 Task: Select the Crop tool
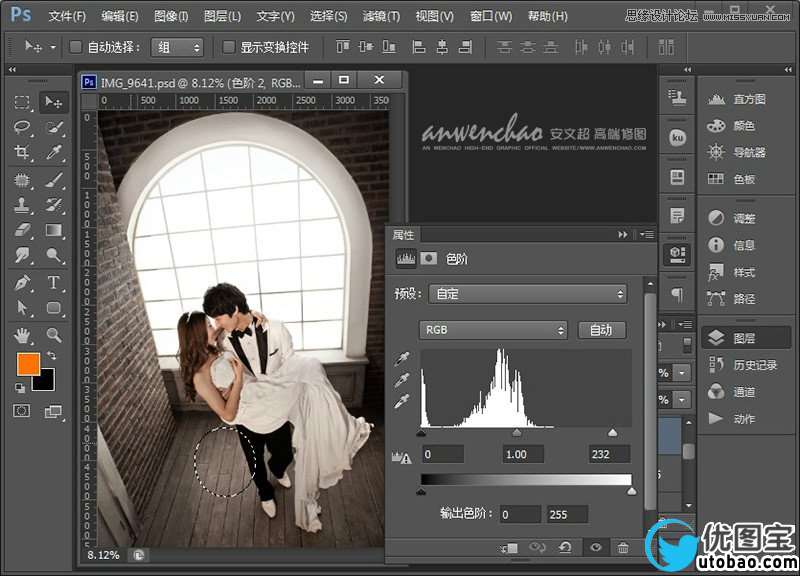tap(22, 152)
